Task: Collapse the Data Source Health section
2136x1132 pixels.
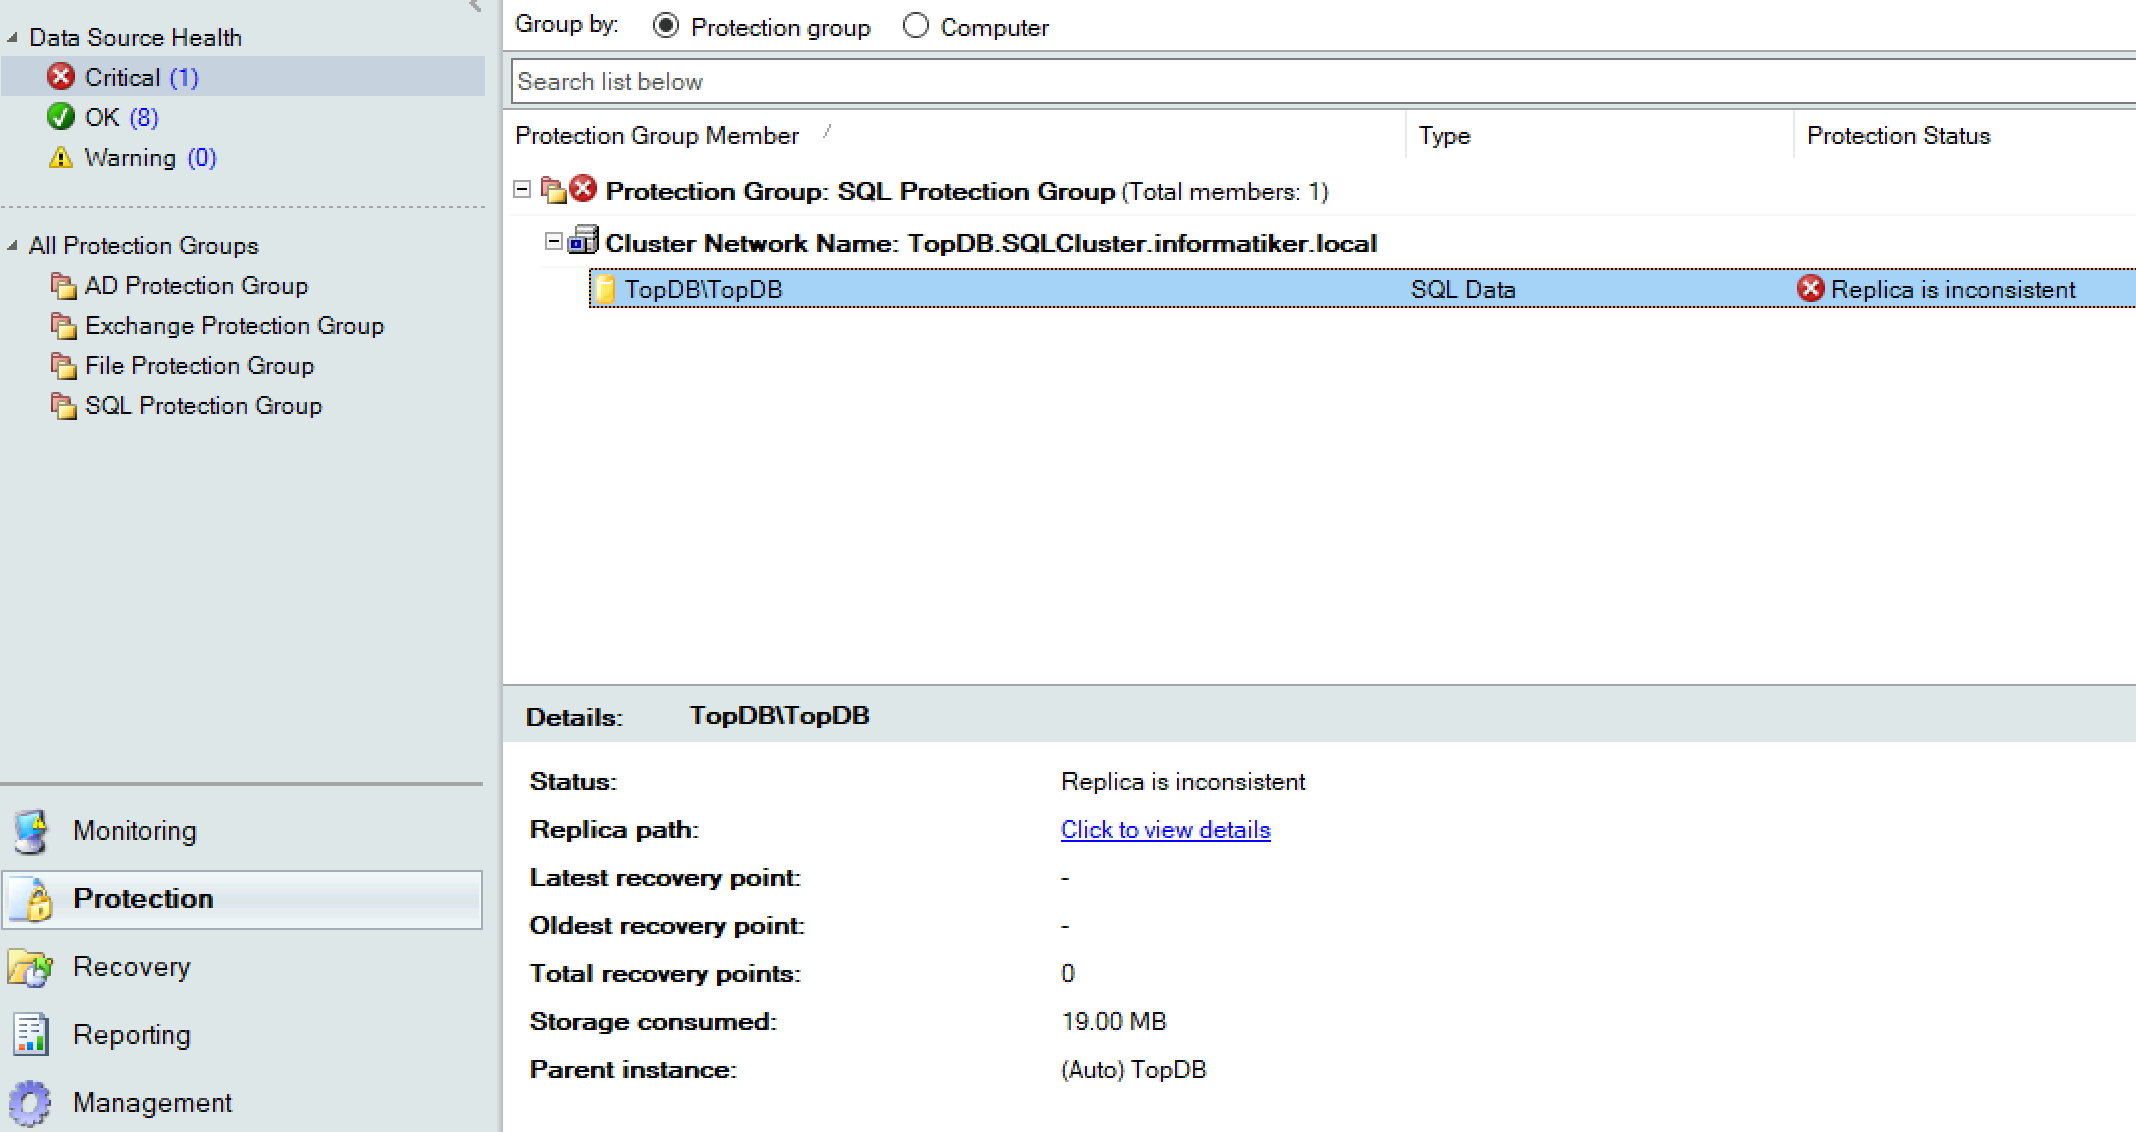Action: click(x=12, y=38)
